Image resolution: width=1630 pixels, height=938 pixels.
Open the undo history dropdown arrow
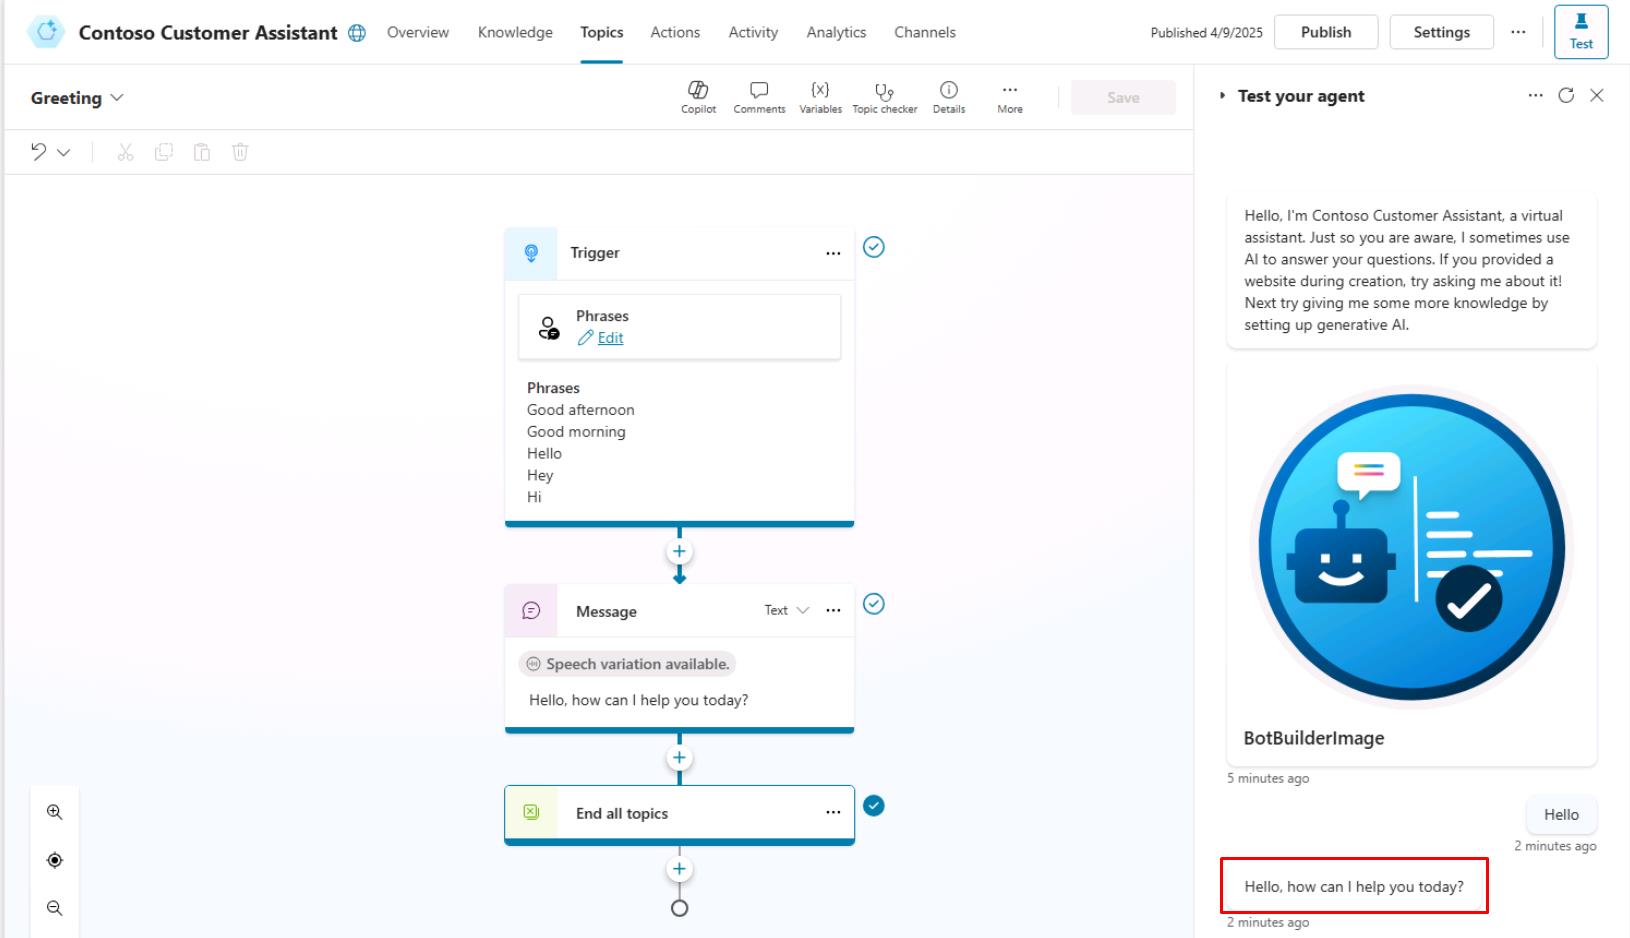pyautogui.click(x=64, y=152)
